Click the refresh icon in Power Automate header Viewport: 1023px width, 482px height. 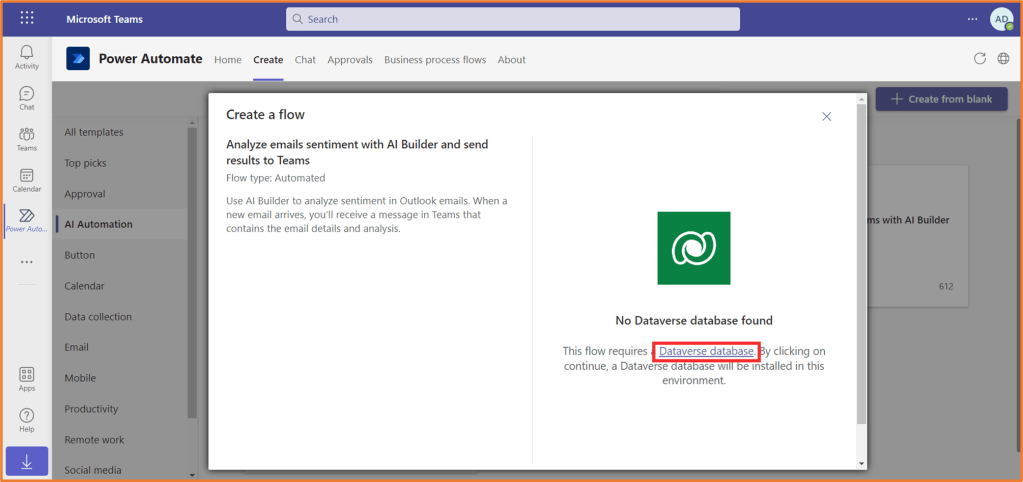point(980,59)
